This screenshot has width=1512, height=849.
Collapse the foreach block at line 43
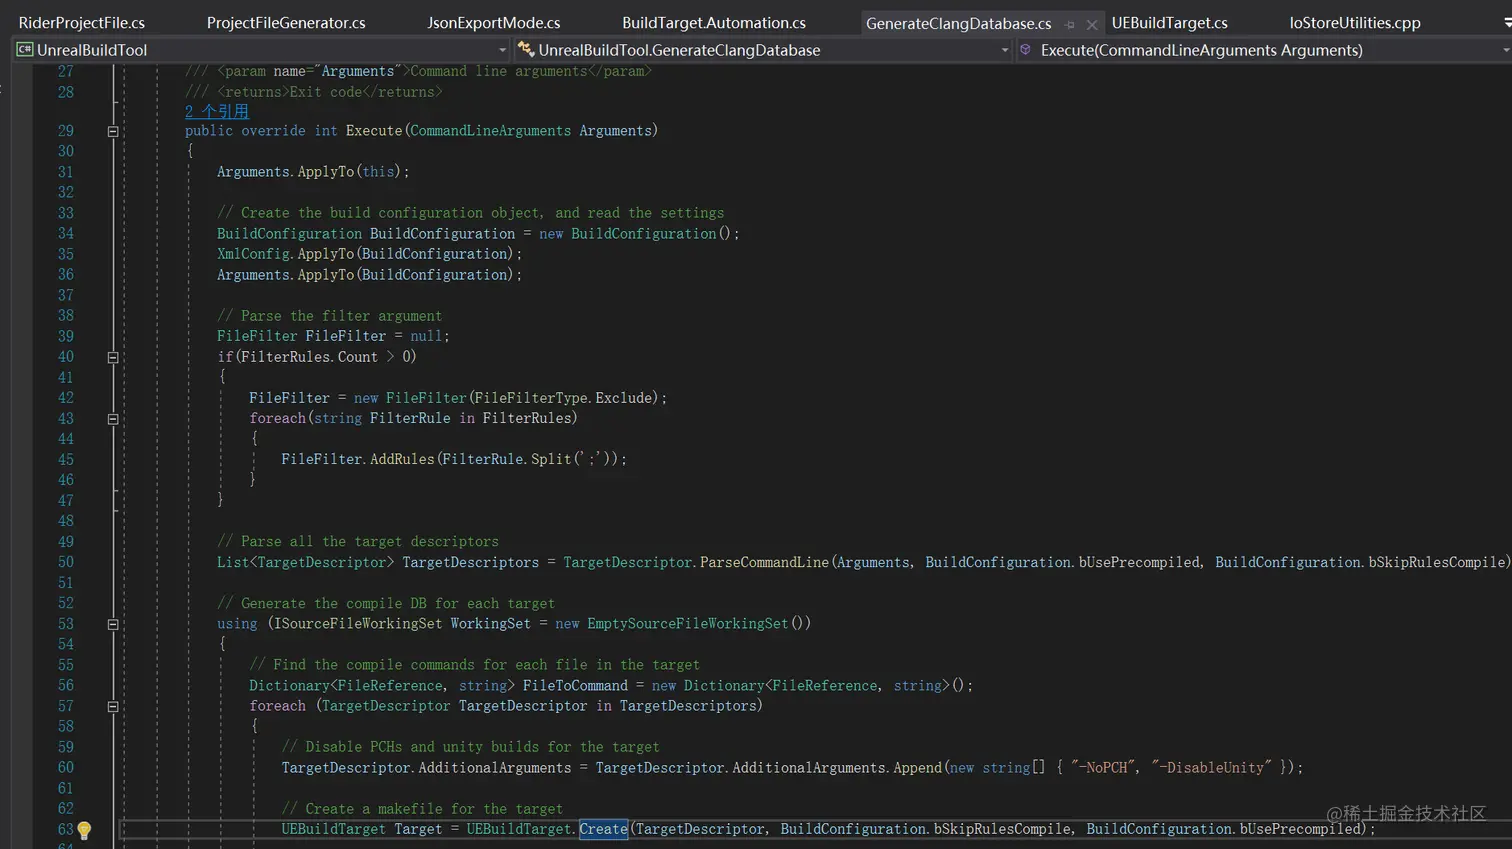[x=113, y=419]
